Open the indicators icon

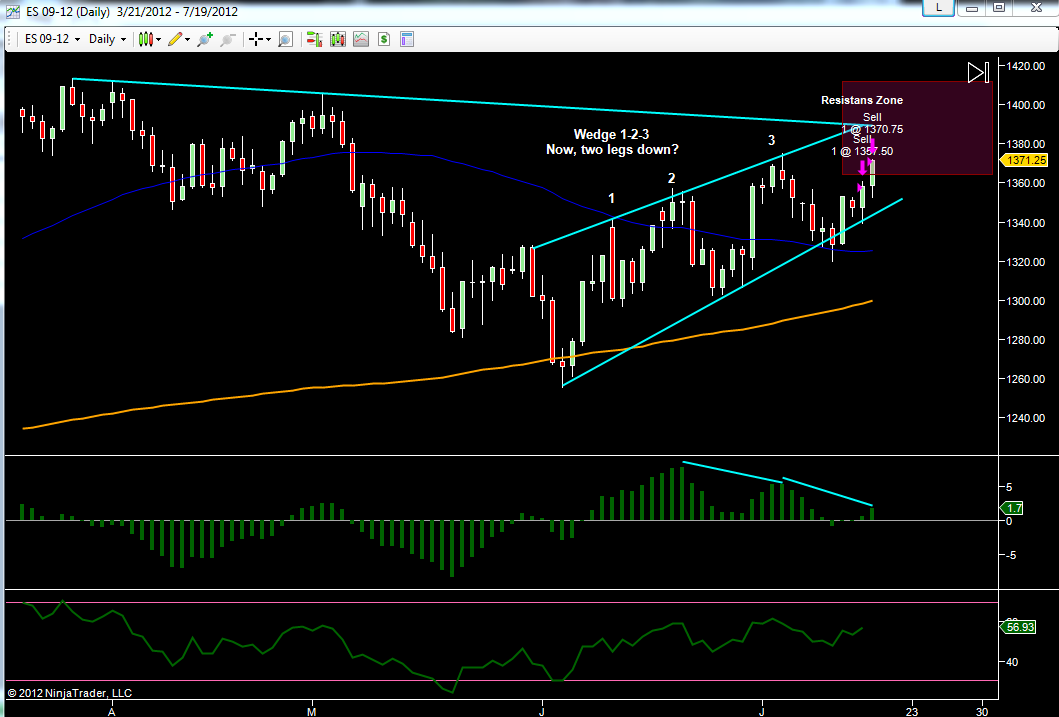tap(361, 39)
